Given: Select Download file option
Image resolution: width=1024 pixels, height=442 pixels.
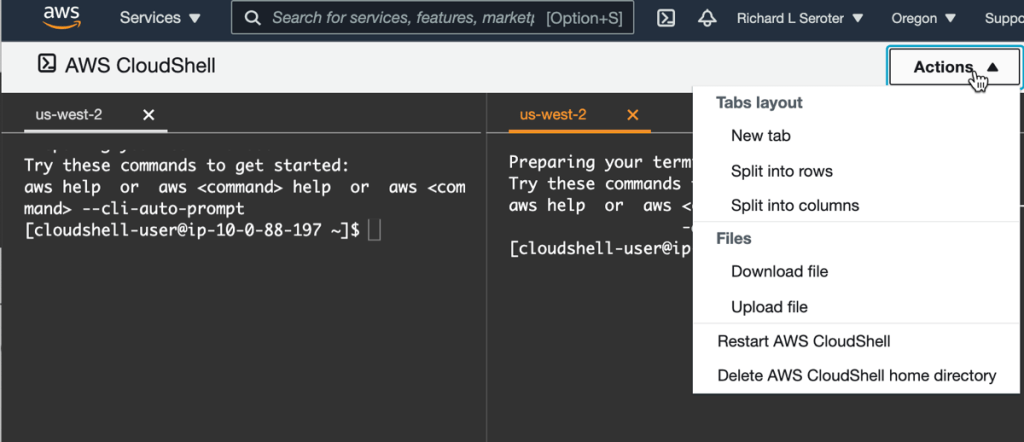Looking at the screenshot, I should (779, 272).
